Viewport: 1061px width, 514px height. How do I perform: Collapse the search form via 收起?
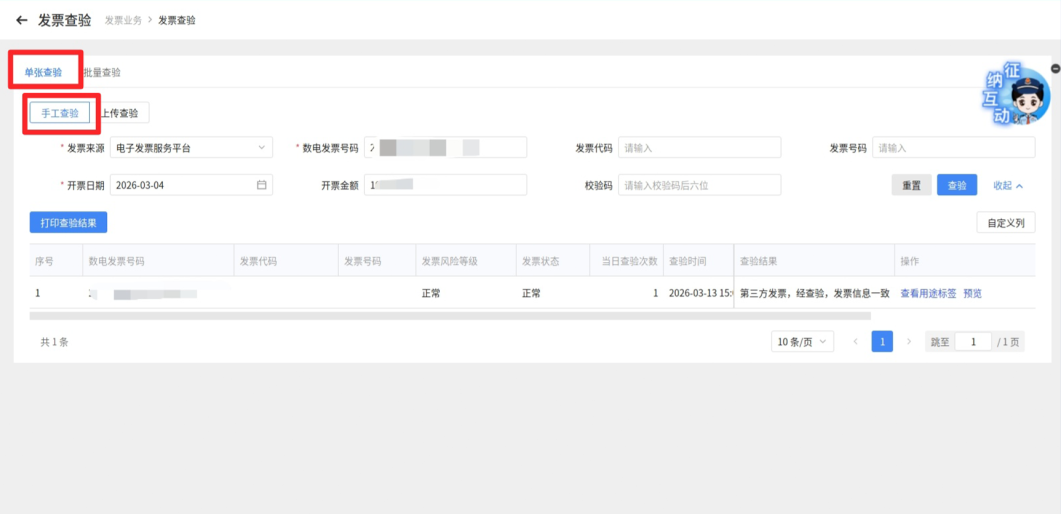pyautogui.click(x=1008, y=185)
